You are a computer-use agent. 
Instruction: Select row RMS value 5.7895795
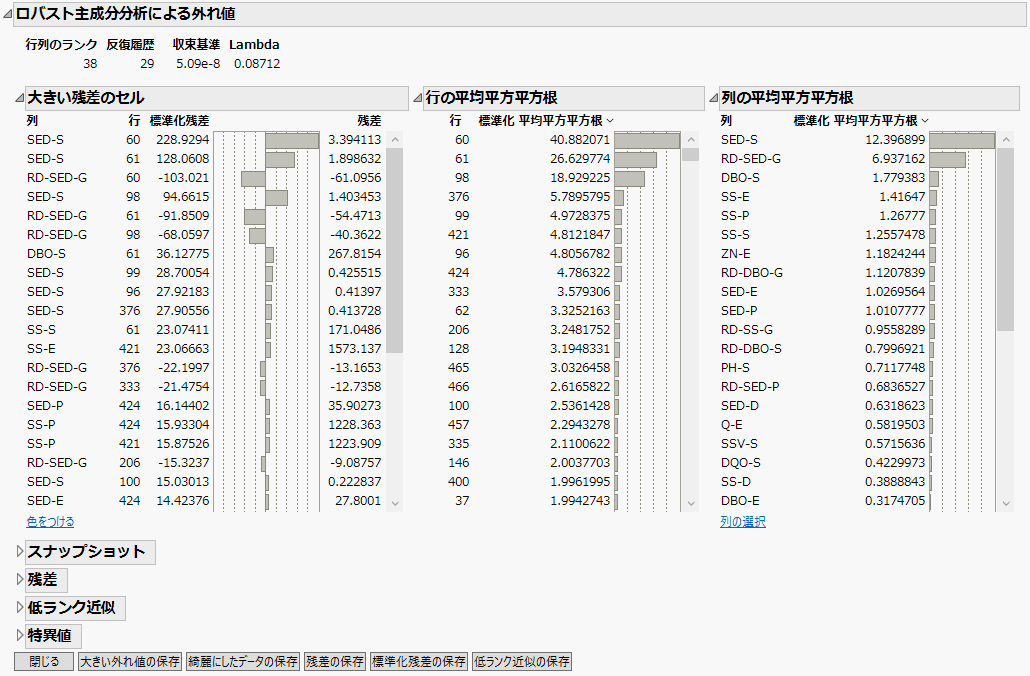click(x=580, y=197)
